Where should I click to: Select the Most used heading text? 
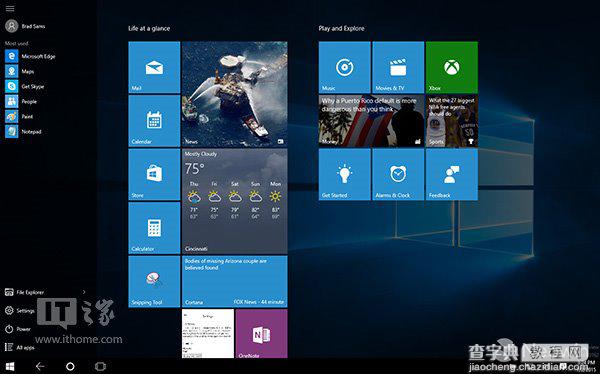[x=16, y=43]
